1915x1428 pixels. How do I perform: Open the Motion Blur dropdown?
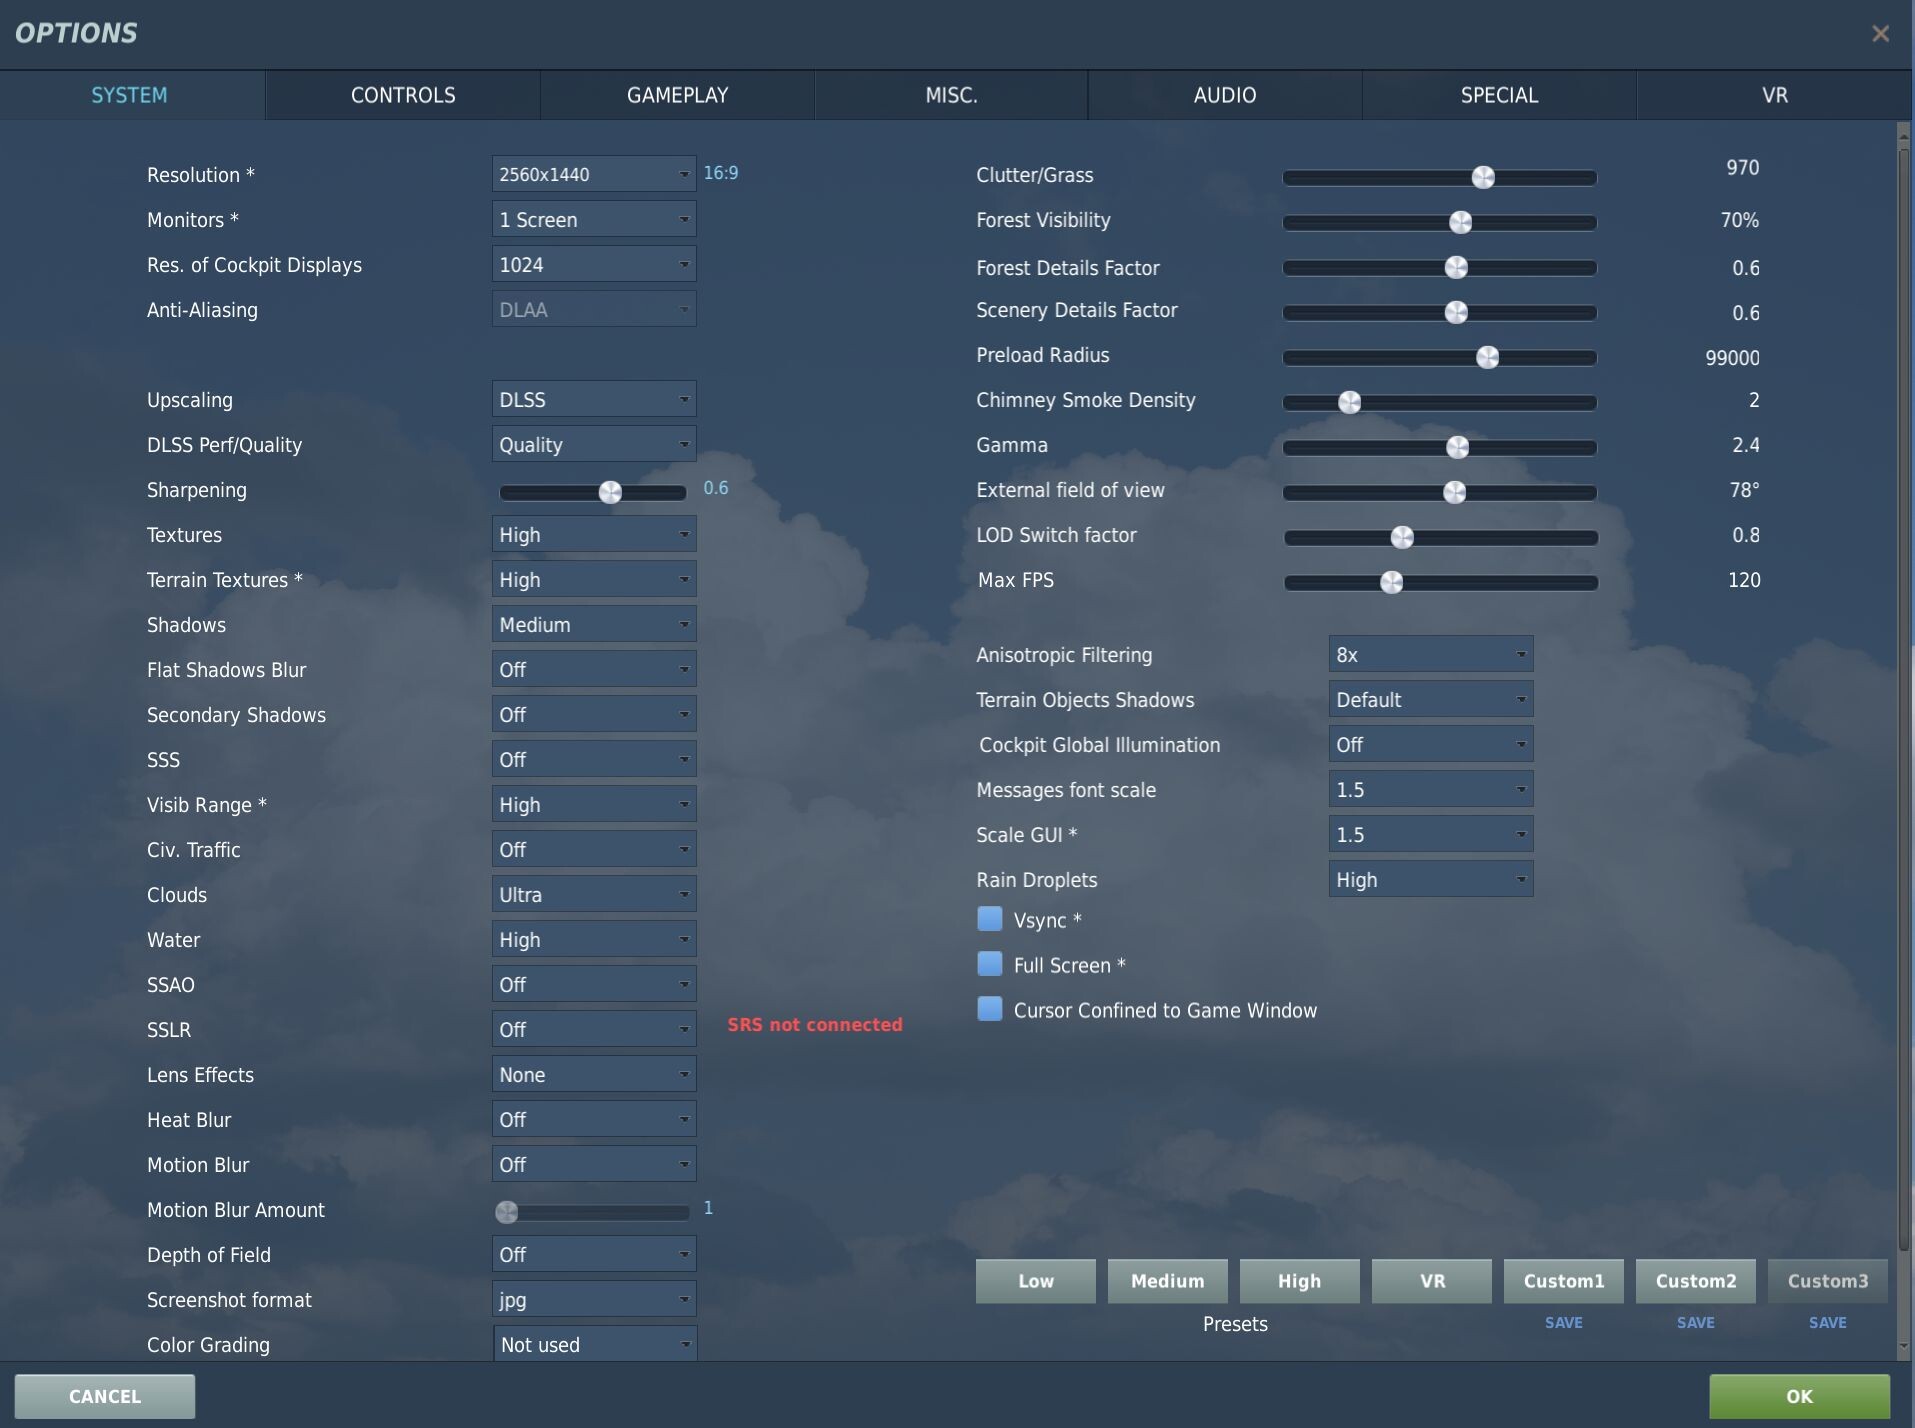click(594, 1164)
